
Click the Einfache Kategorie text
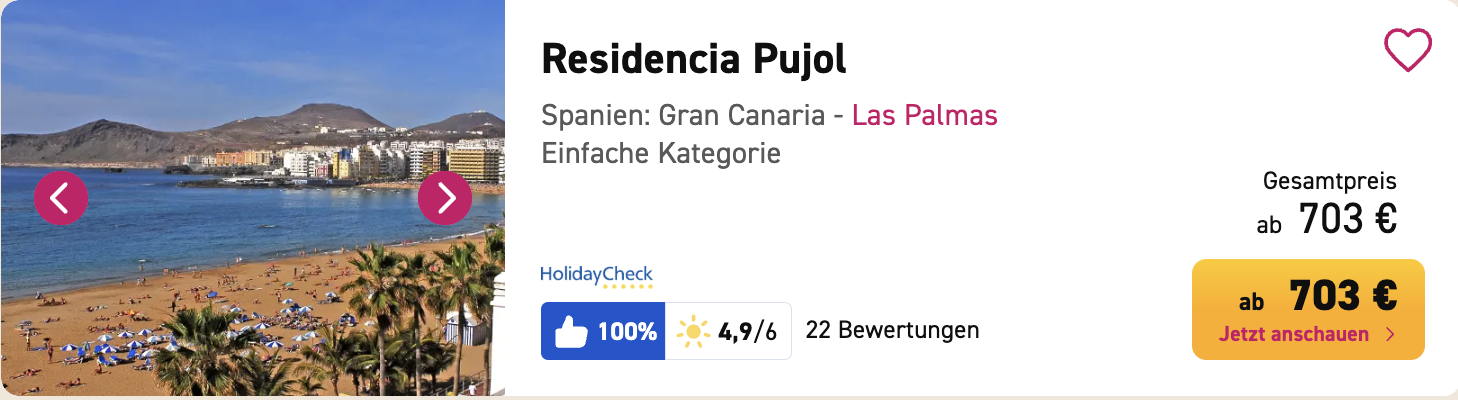pyautogui.click(x=660, y=154)
